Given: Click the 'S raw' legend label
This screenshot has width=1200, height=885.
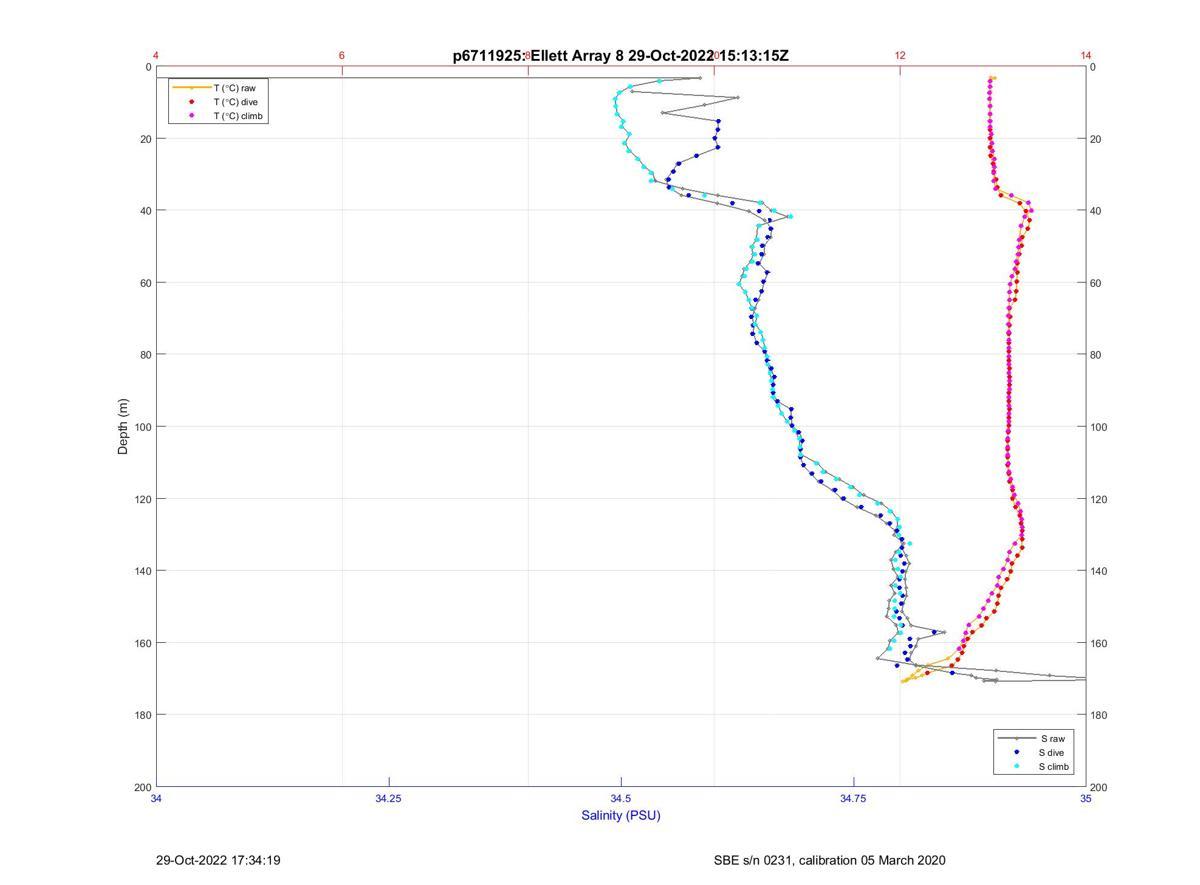Looking at the screenshot, I should [1051, 738].
